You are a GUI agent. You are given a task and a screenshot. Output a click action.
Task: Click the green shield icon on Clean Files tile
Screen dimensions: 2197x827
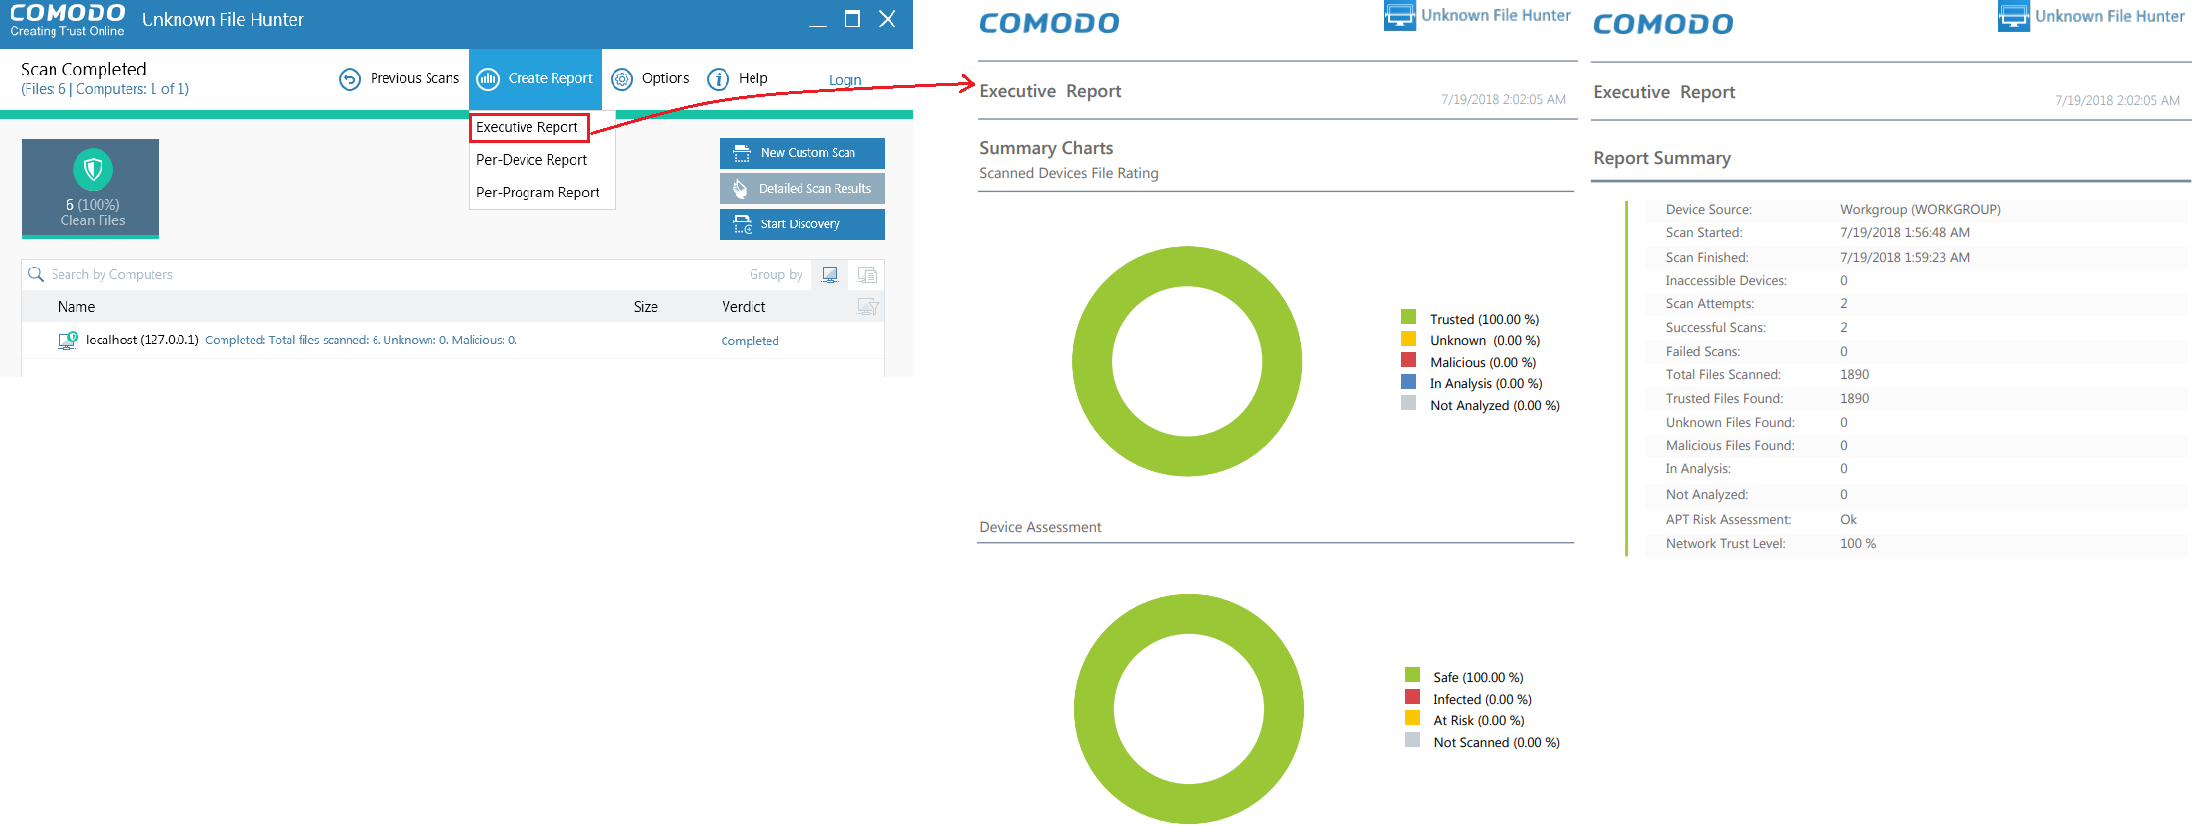coord(92,169)
